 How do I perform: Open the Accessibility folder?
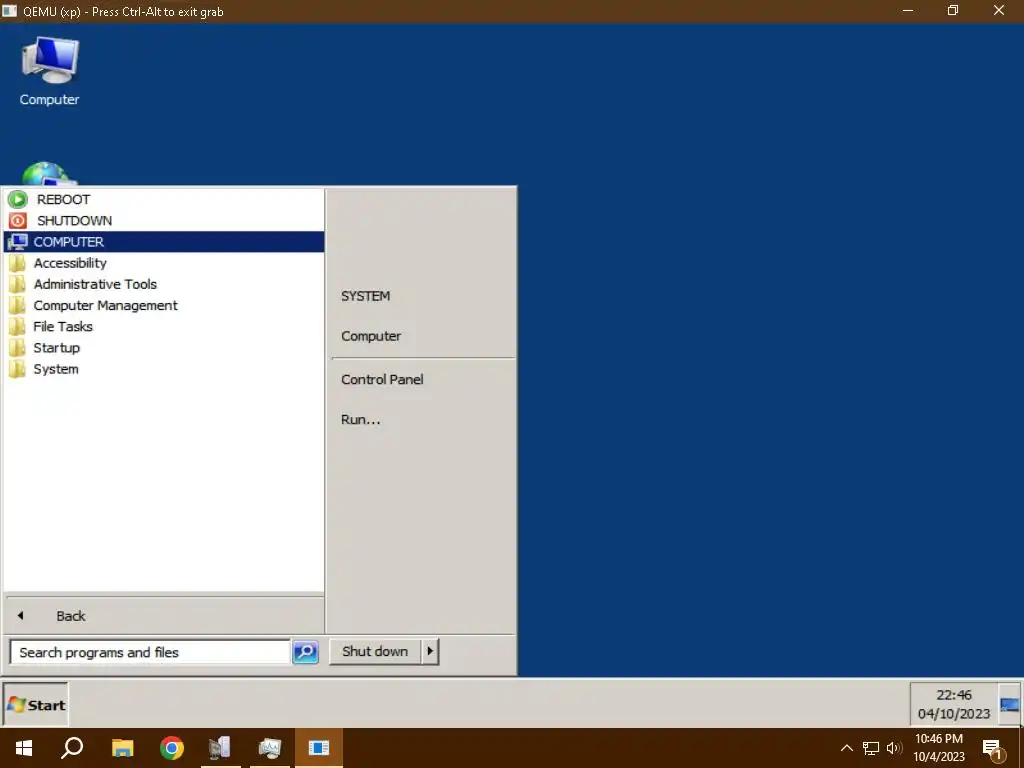point(164,263)
